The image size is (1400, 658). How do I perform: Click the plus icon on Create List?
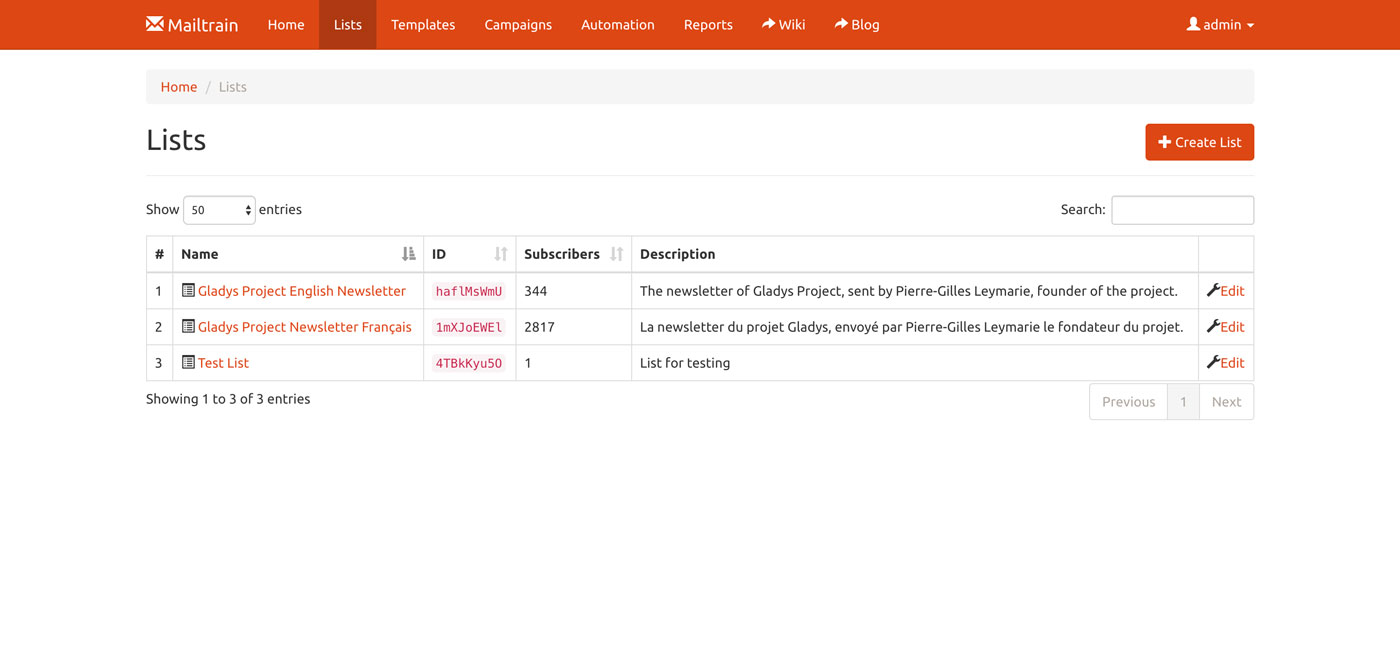tap(1164, 142)
